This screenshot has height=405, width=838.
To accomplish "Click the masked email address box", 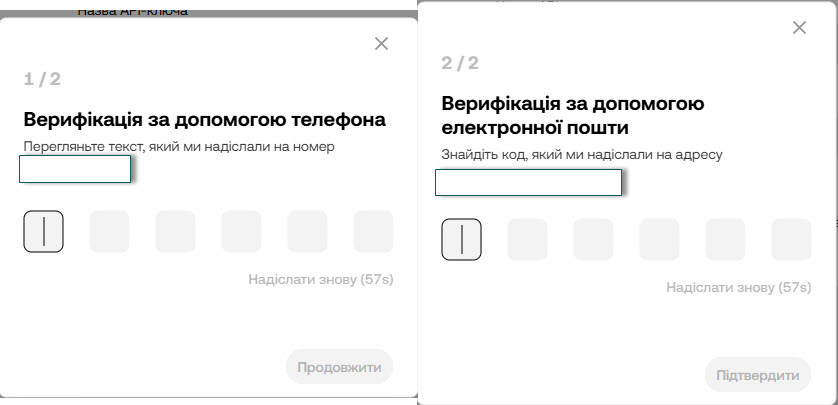I will [528, 182].
